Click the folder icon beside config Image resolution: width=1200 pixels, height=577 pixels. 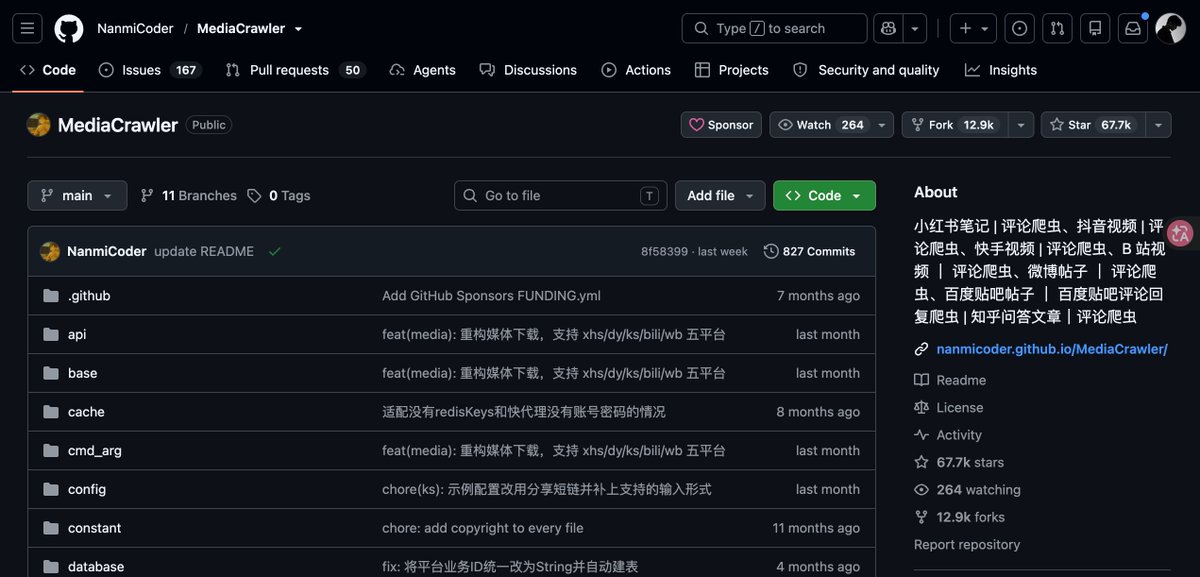[x=51, y=489]
